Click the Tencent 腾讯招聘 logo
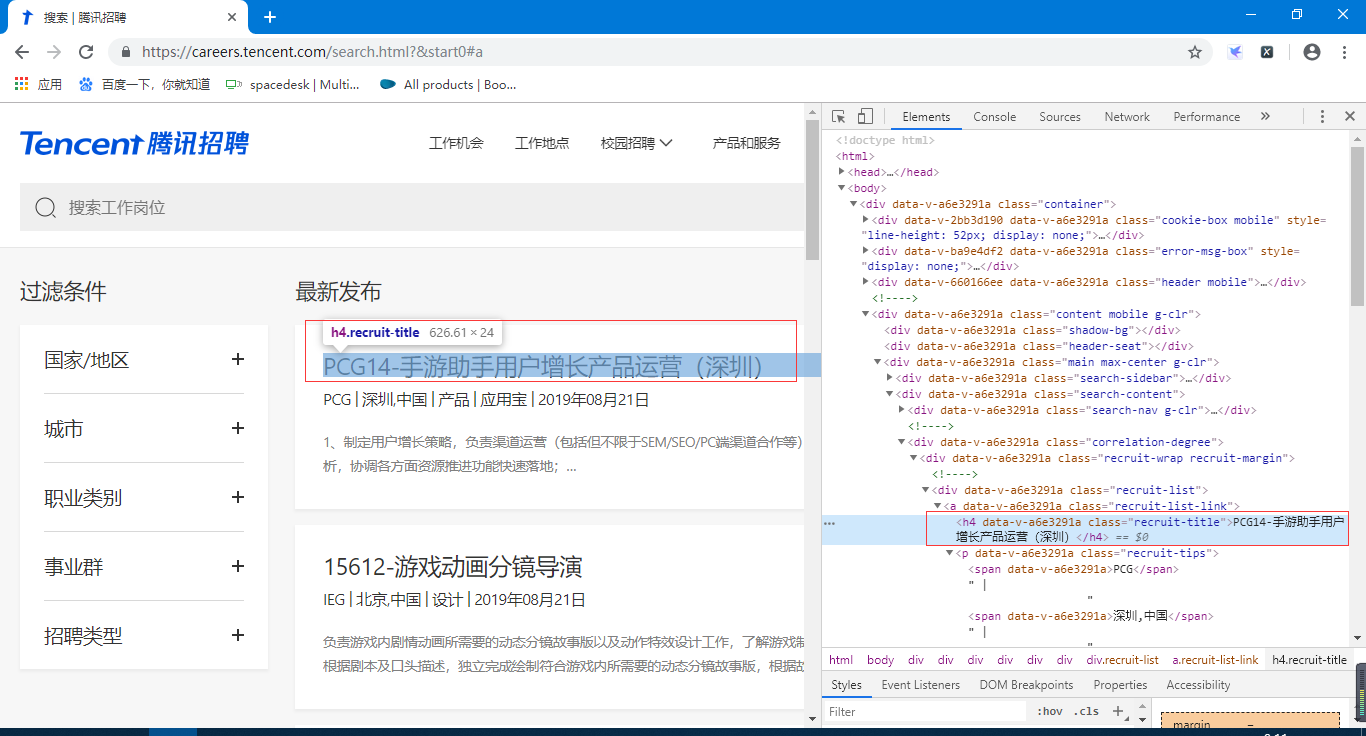This screenshot has width=1366, height=736. 134,143
